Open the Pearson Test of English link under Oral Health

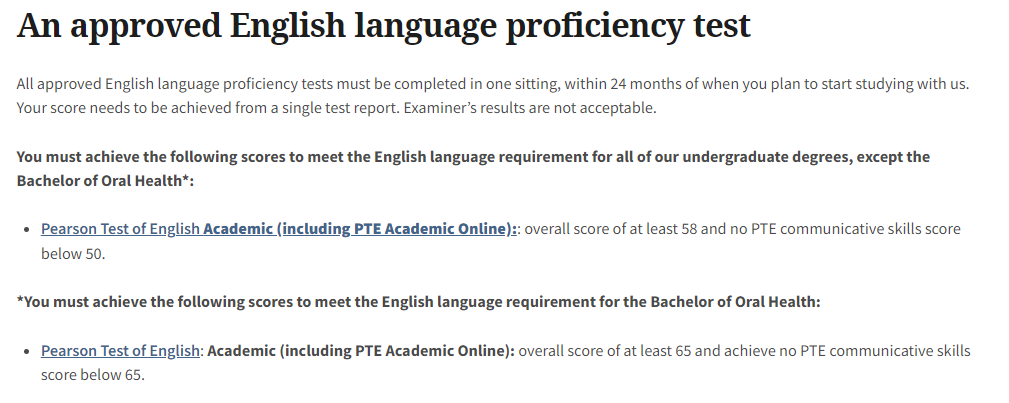[x=120, y=351]
